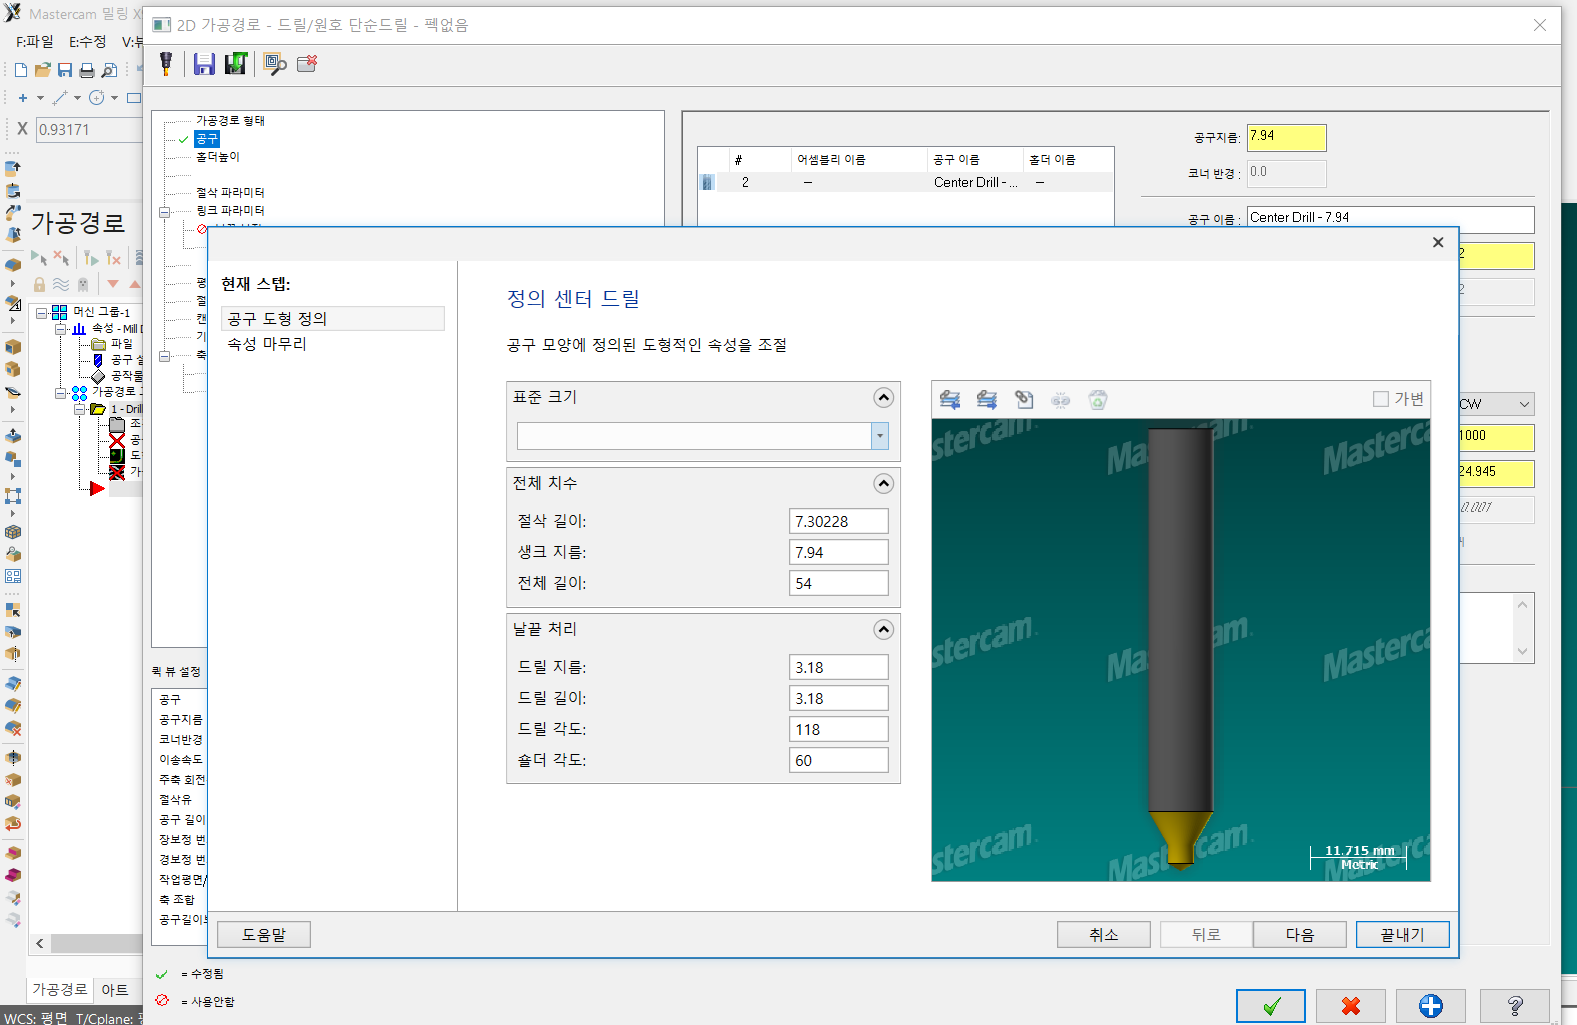This screenshot has width=1577, height=1025.
Task: Switch to the 가공경로 bottom tab
Action: tap(59, 989)
